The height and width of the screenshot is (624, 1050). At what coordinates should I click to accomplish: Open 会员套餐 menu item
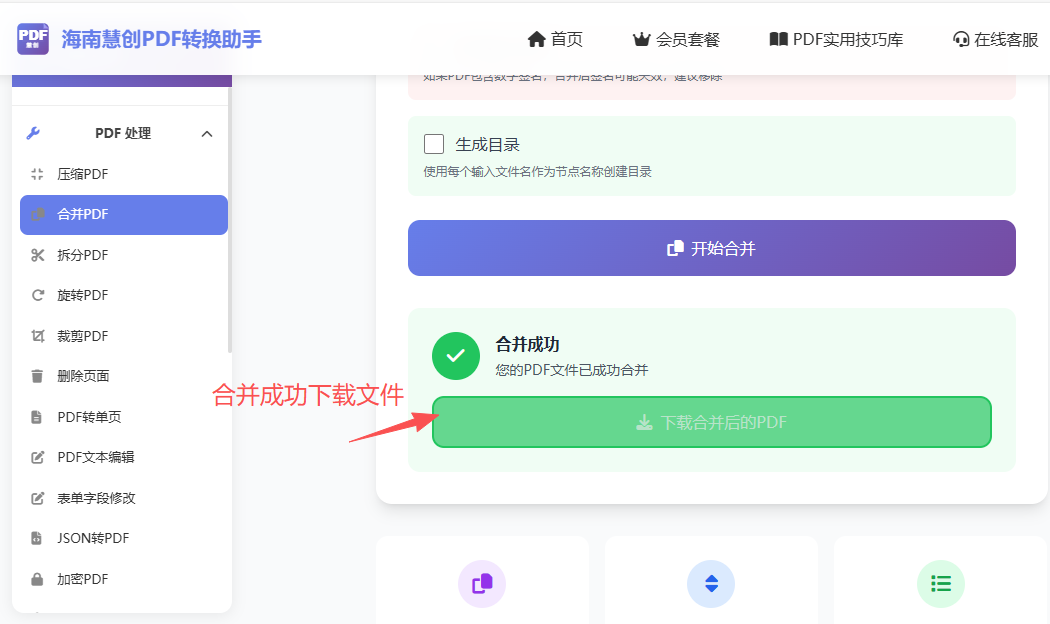pos(676,40)
